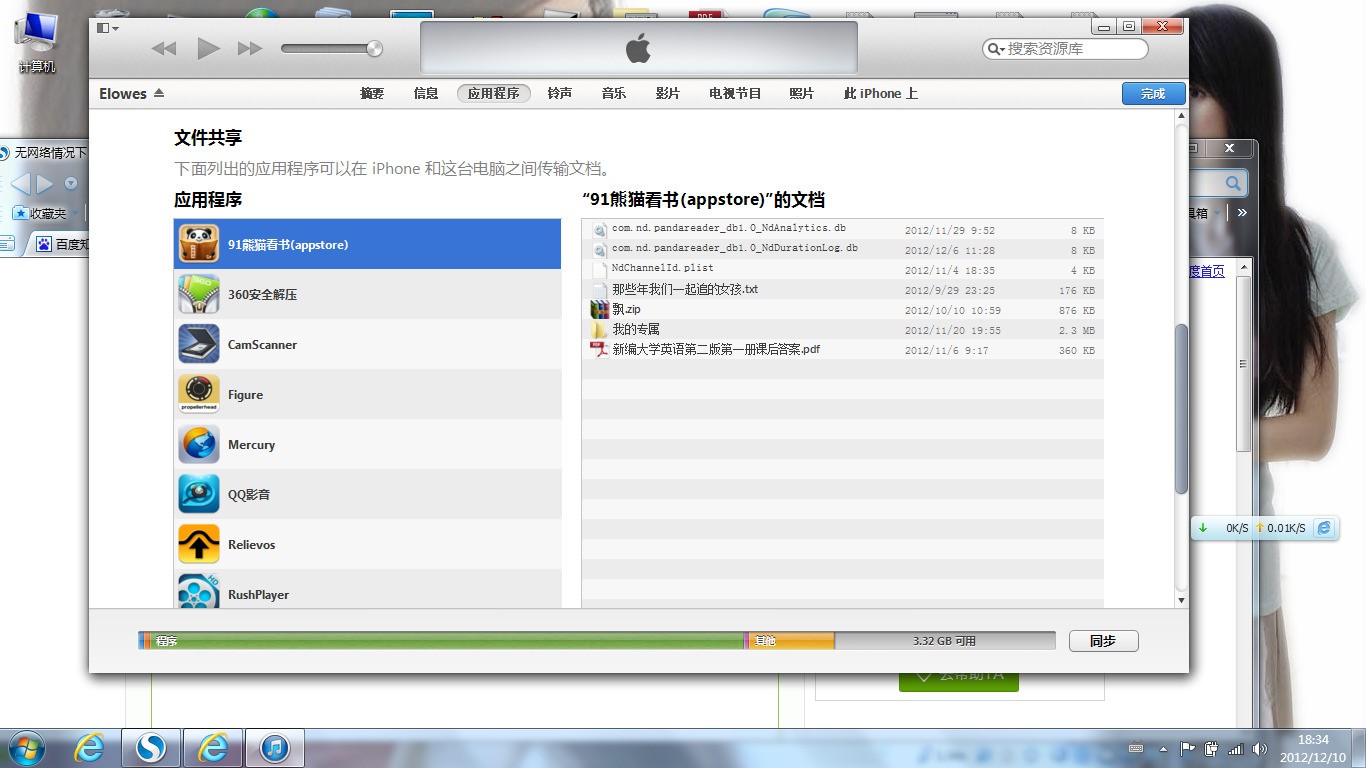Open the 铃声 tab
This screenshot has width=1366, height=768.
tap(560, 93)
